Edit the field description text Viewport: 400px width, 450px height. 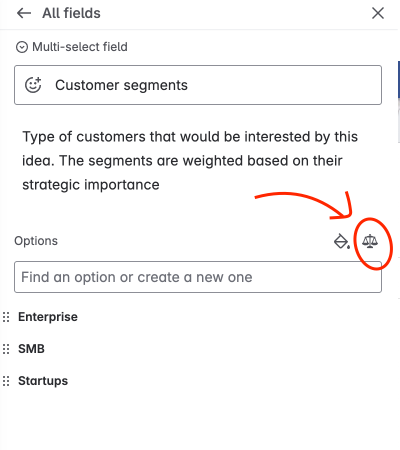[190, 161]
